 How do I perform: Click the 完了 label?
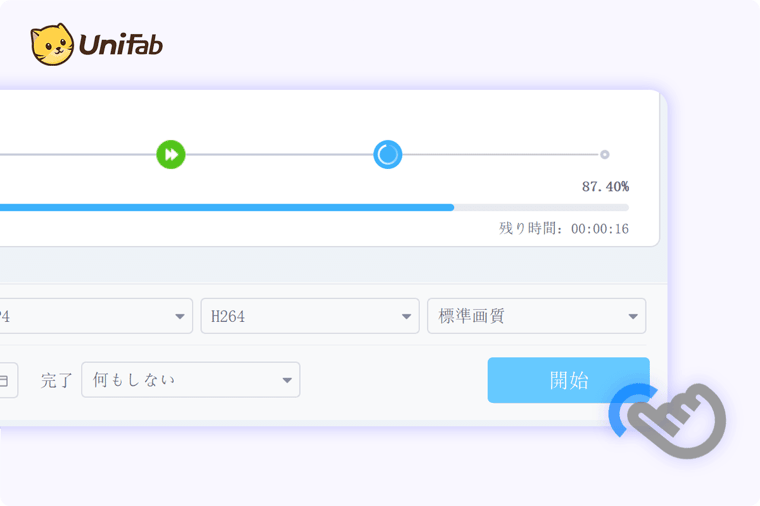point(56,380)
